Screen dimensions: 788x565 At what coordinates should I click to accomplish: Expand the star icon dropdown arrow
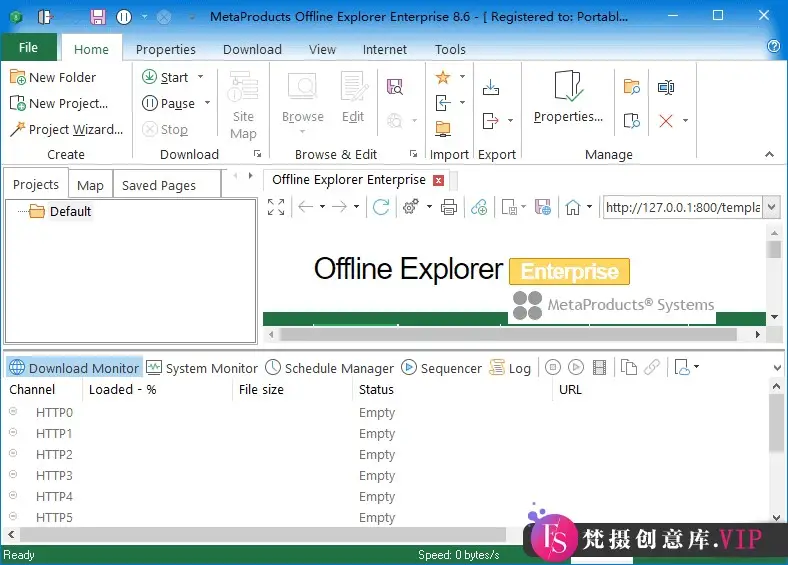point(462,77)
